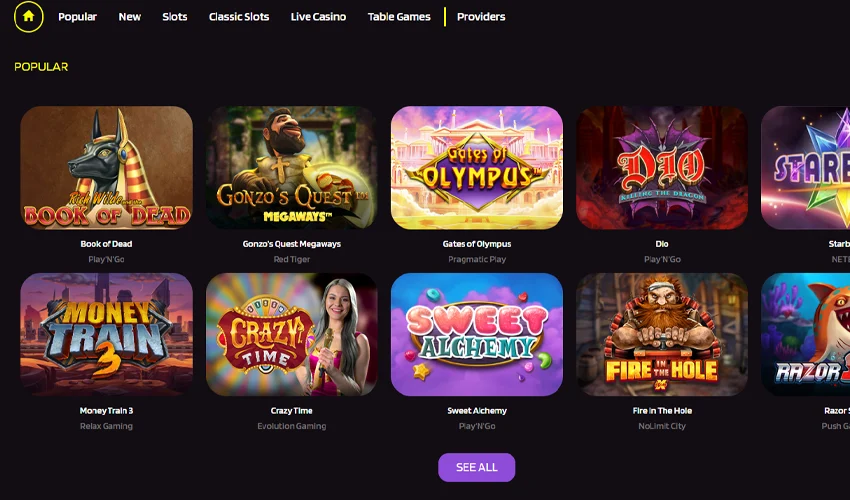Click the SEE ALL button
Viewport: 850px width, 500px height.
click(476, 467)
